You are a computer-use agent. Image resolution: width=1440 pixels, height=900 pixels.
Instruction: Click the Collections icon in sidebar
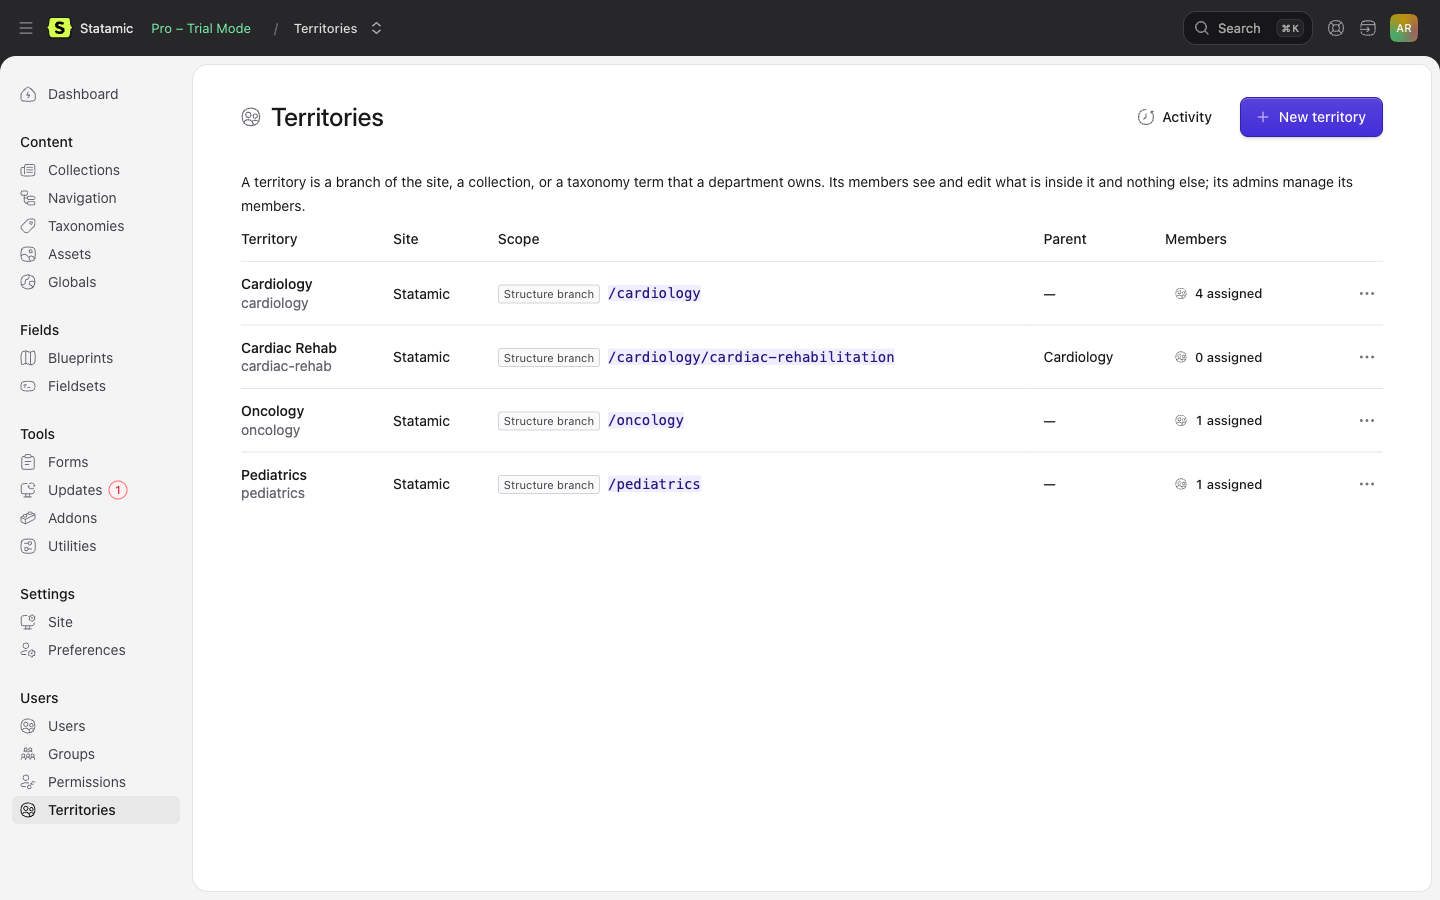click(28, 170)
